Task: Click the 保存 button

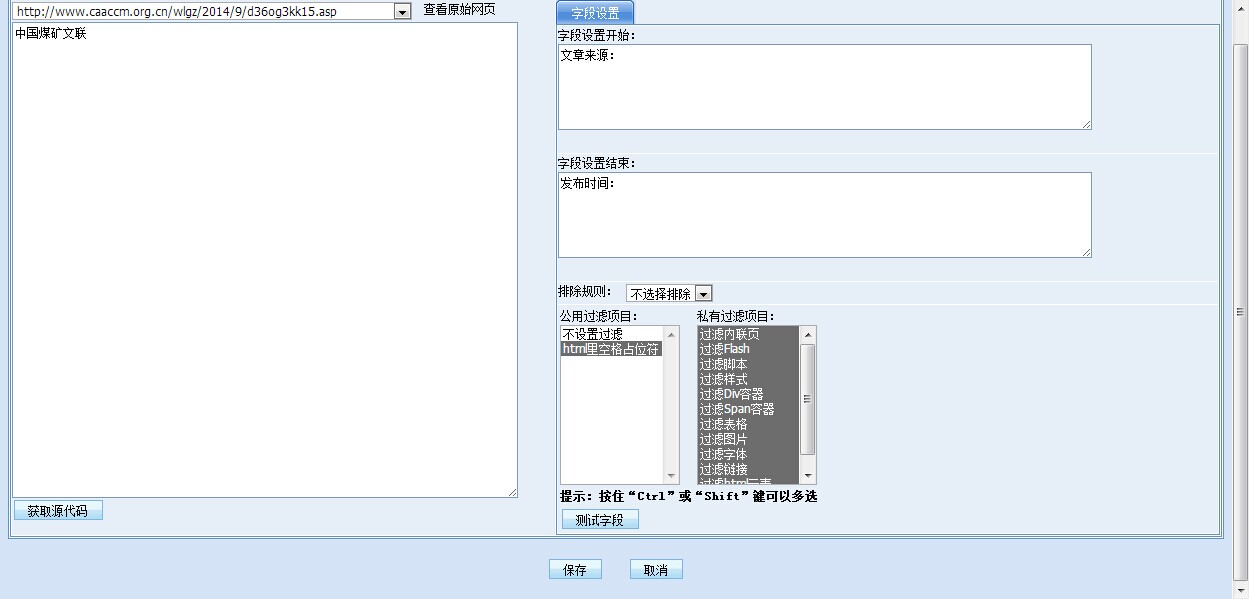Action: 575,570
